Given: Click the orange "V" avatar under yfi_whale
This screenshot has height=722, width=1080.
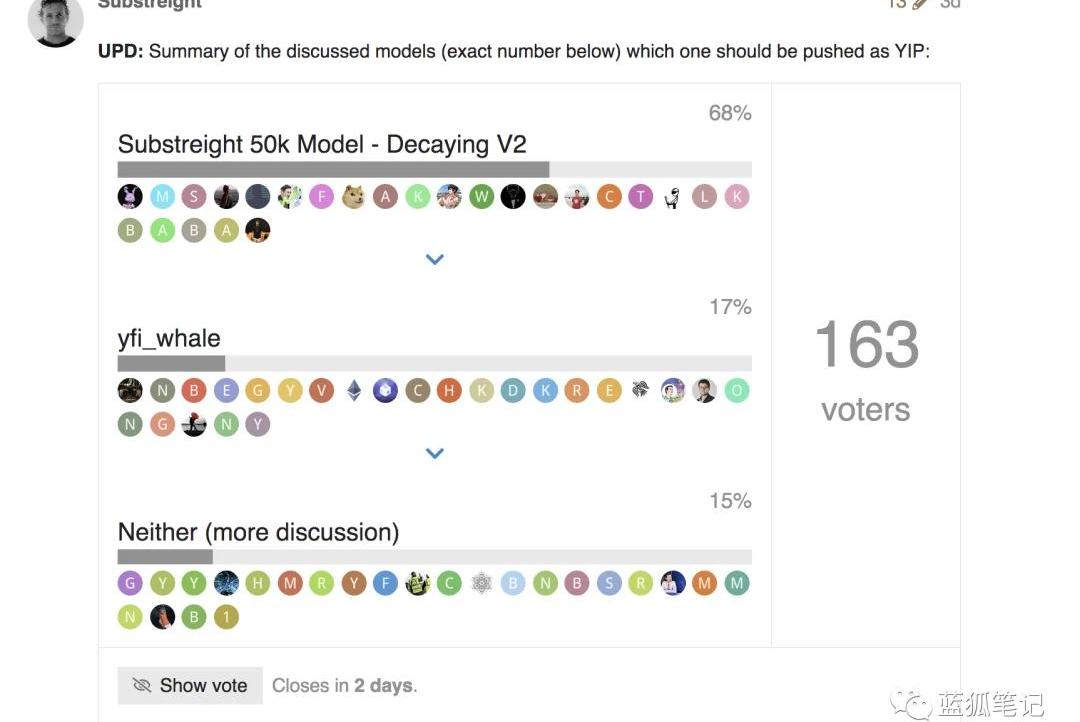Looking at the screenshot, I should [321, 391].
